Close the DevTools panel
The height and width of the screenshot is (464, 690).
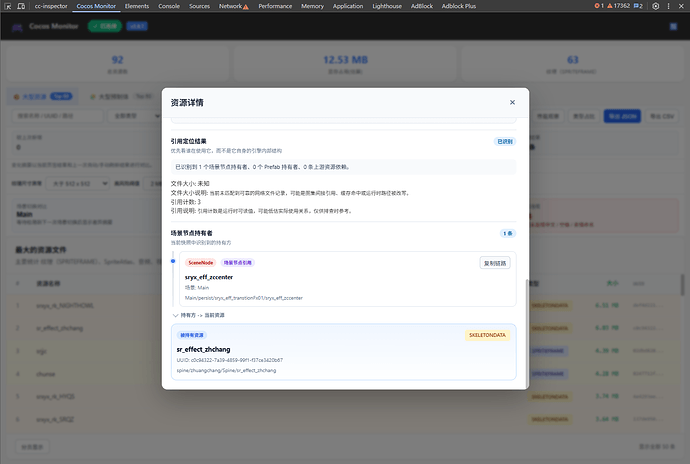click(681, 6)
